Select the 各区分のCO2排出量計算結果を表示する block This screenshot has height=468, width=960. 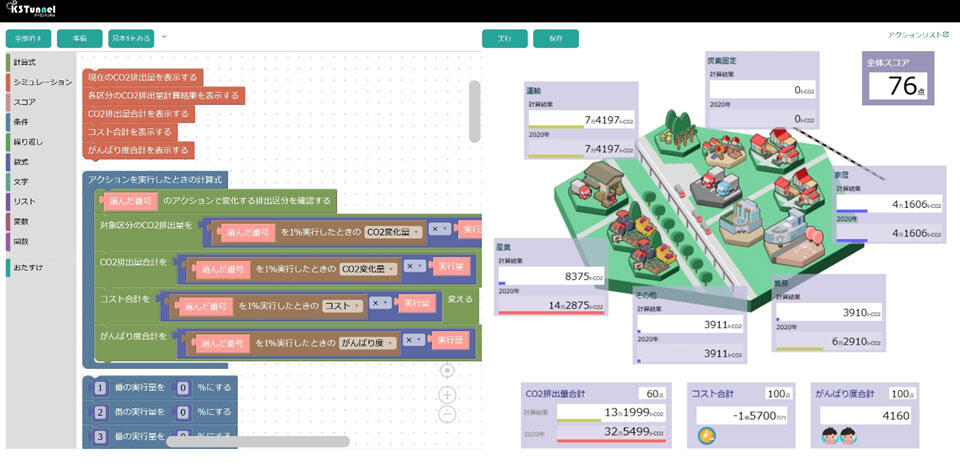(163, 96)
